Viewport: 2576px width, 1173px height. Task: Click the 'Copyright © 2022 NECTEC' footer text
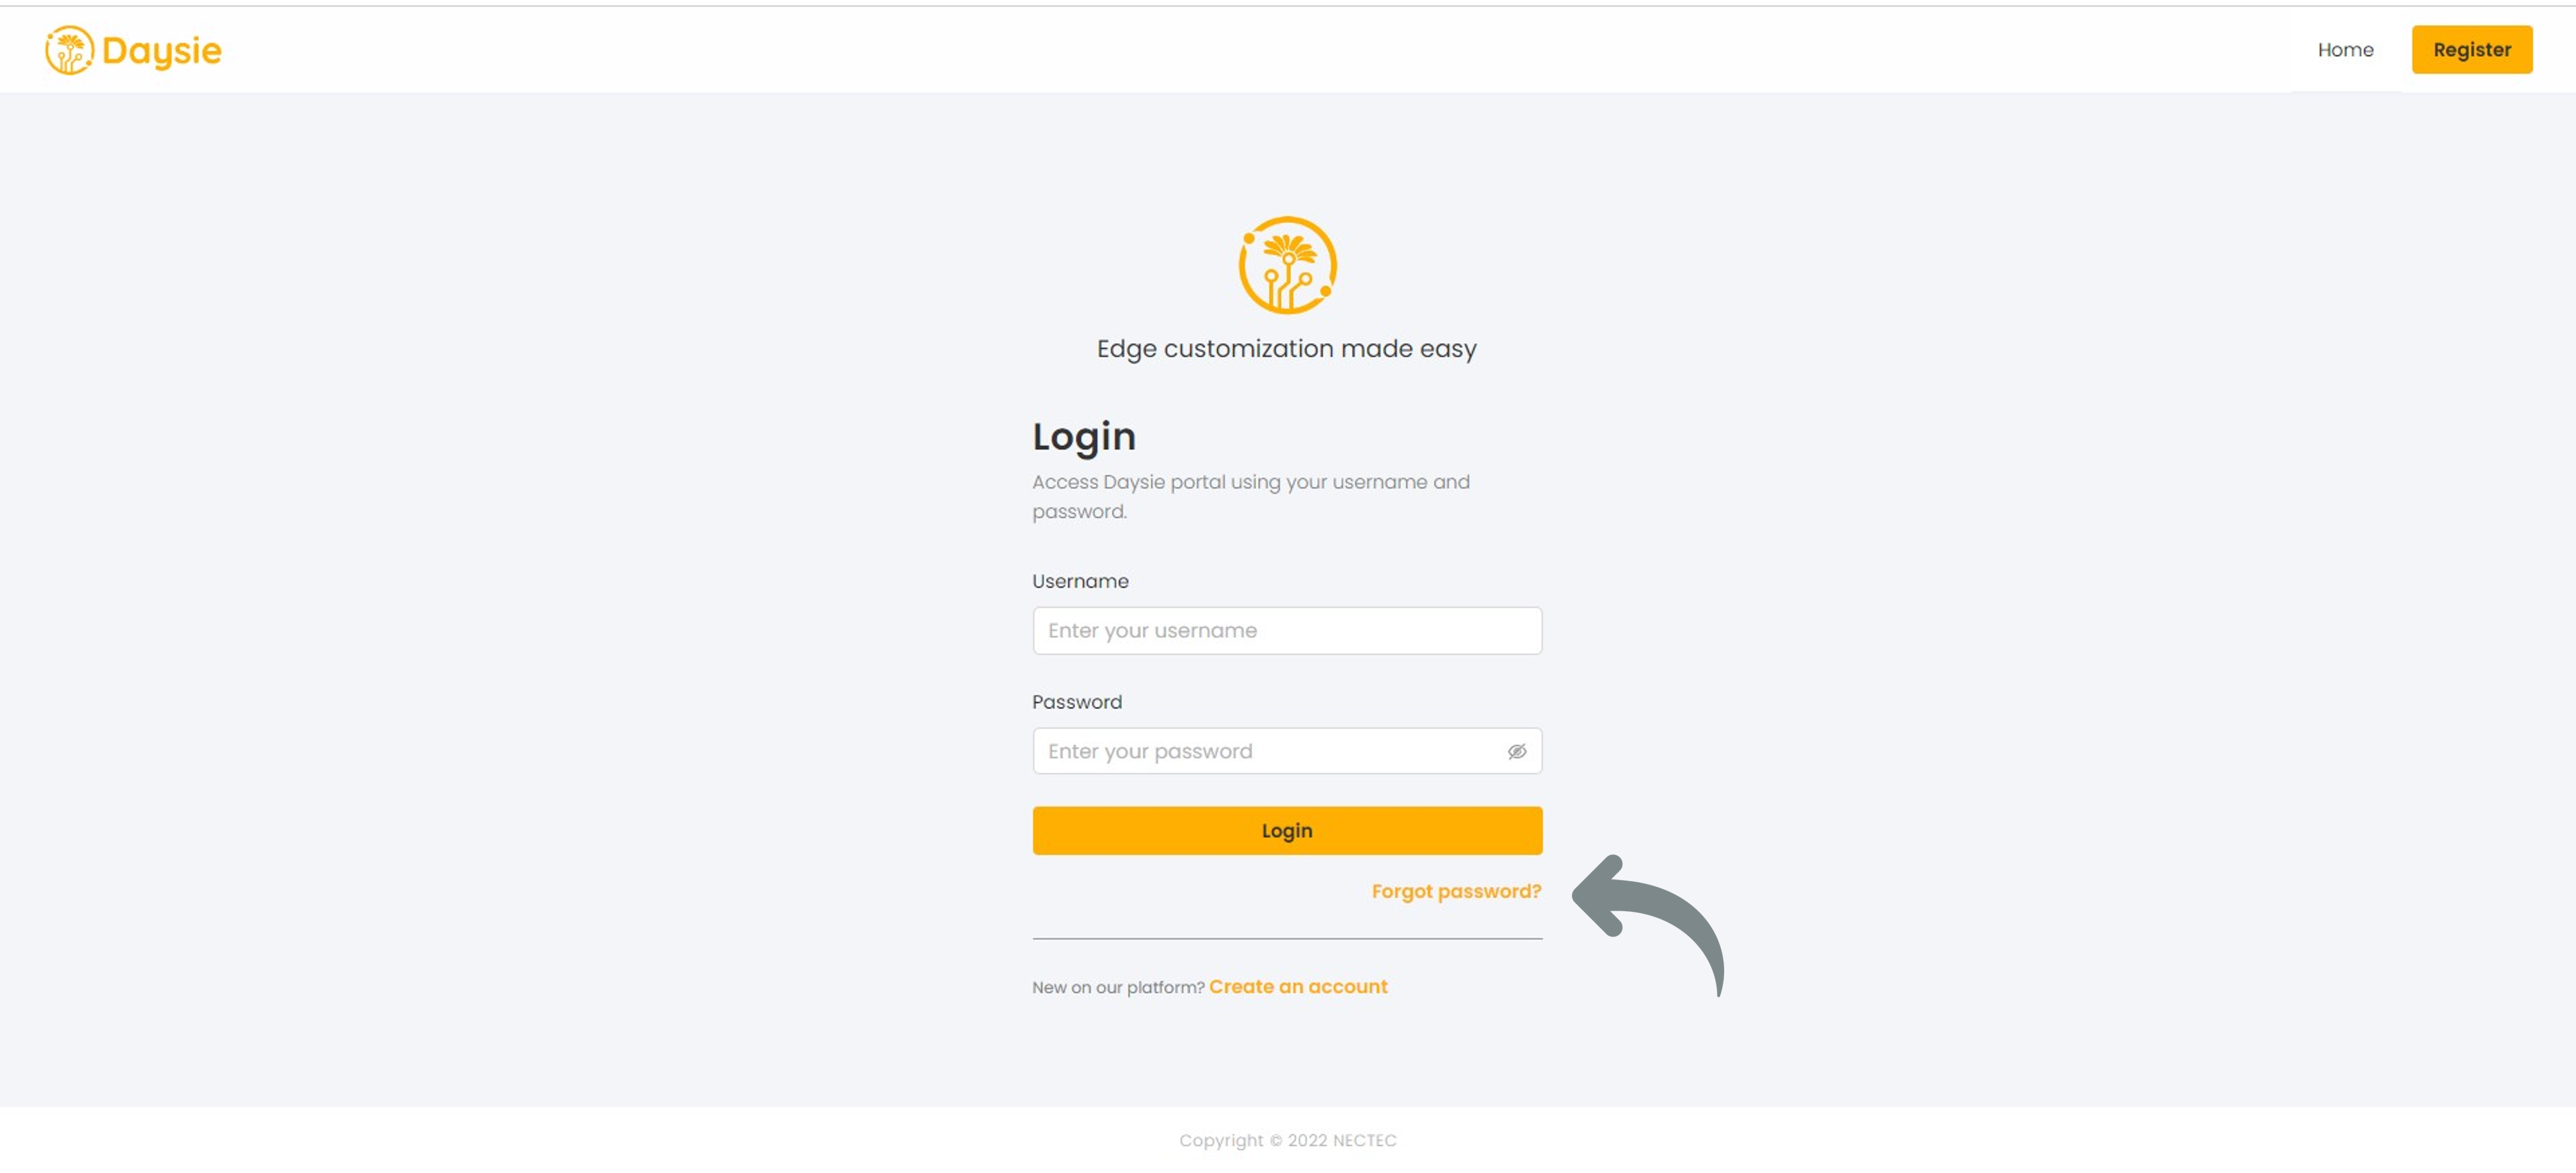pos(1287,1141)
